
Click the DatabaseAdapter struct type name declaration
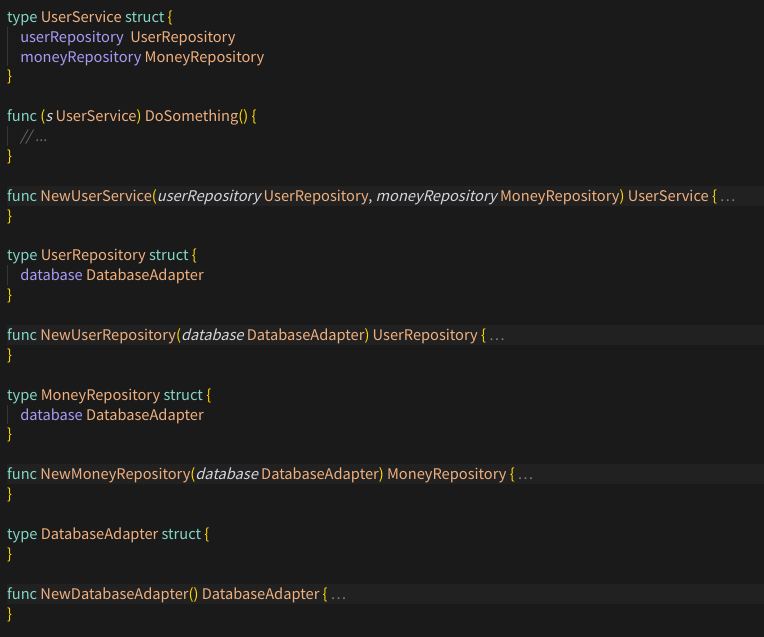coord(99,534)
